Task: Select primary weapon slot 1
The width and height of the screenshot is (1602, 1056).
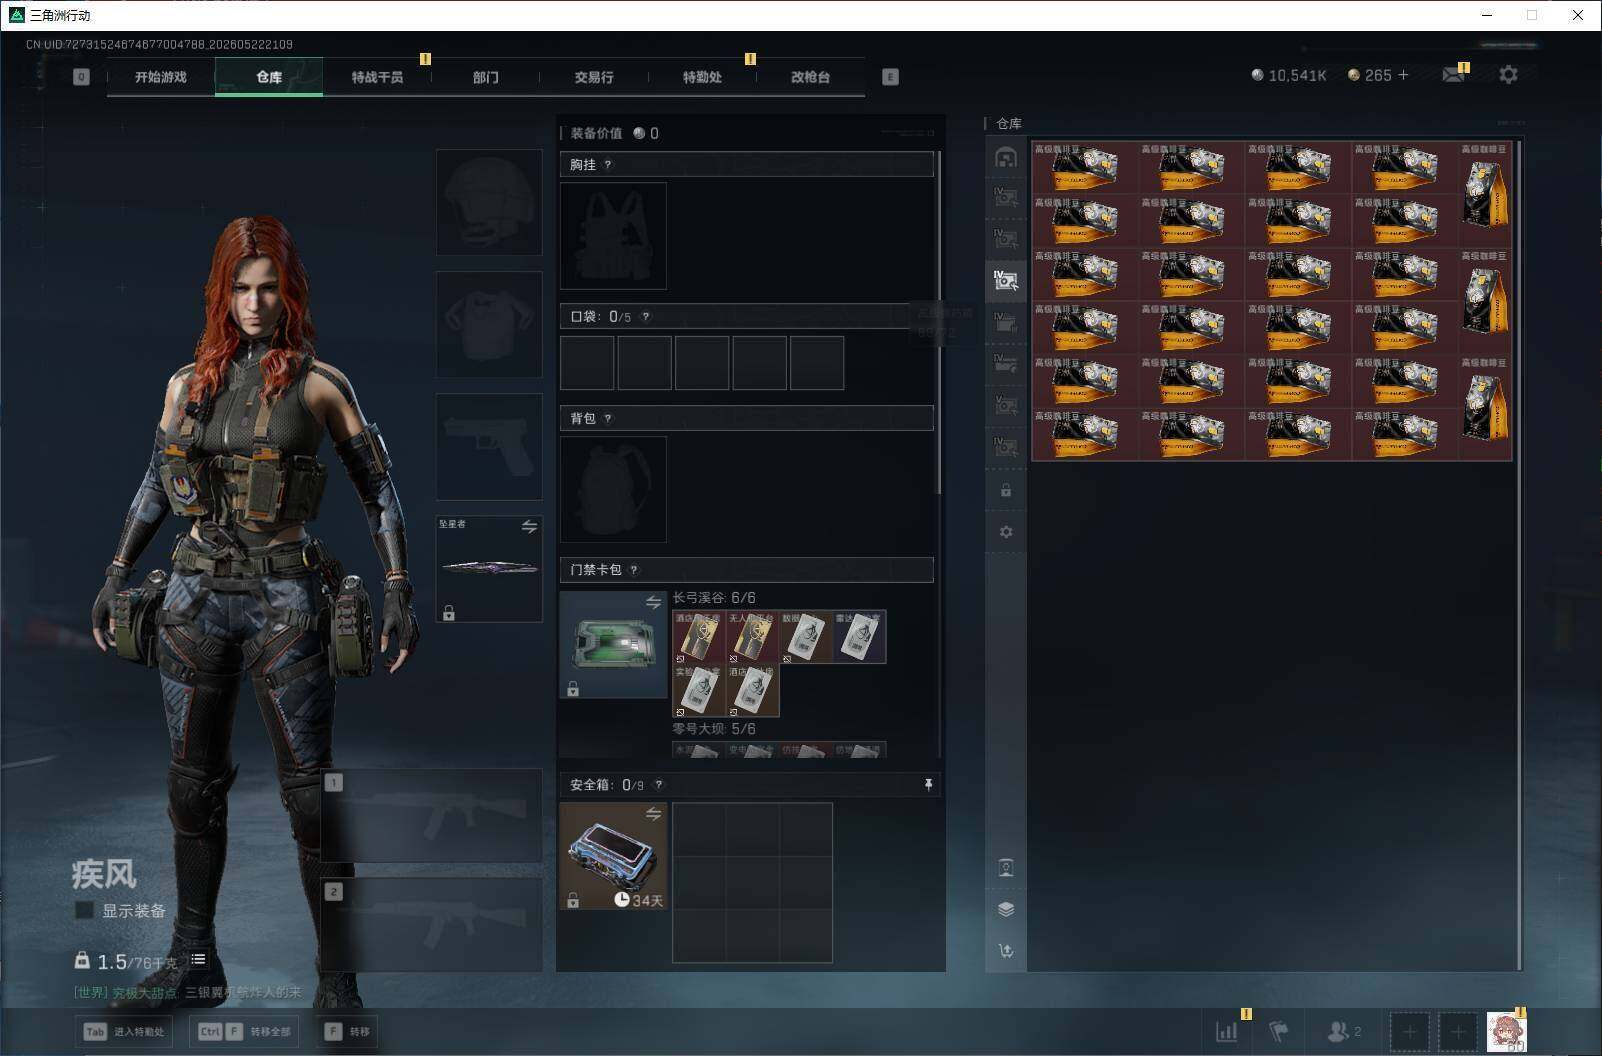Action: pyautogui.click(x=432, y=815)
